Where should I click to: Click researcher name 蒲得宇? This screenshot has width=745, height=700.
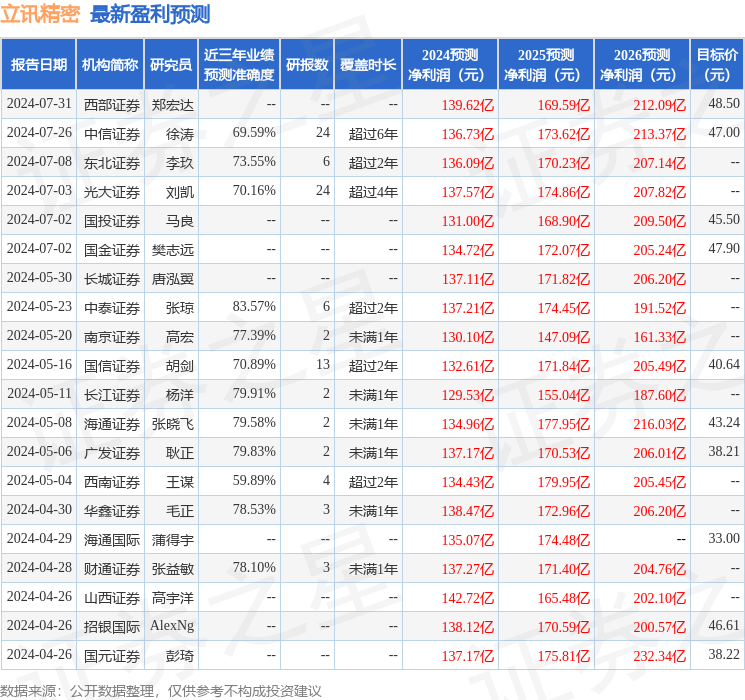click(172, 539)
